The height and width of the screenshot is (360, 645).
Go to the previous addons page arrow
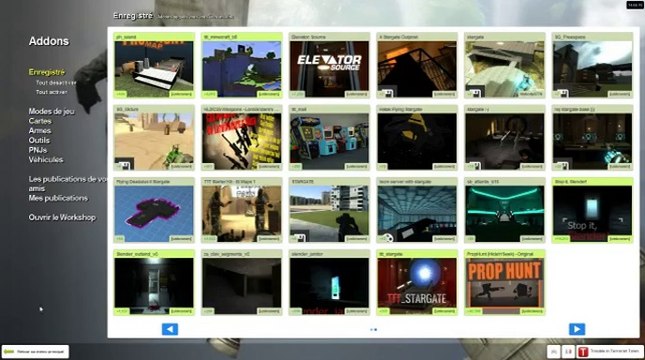click(x=170, y=329)
